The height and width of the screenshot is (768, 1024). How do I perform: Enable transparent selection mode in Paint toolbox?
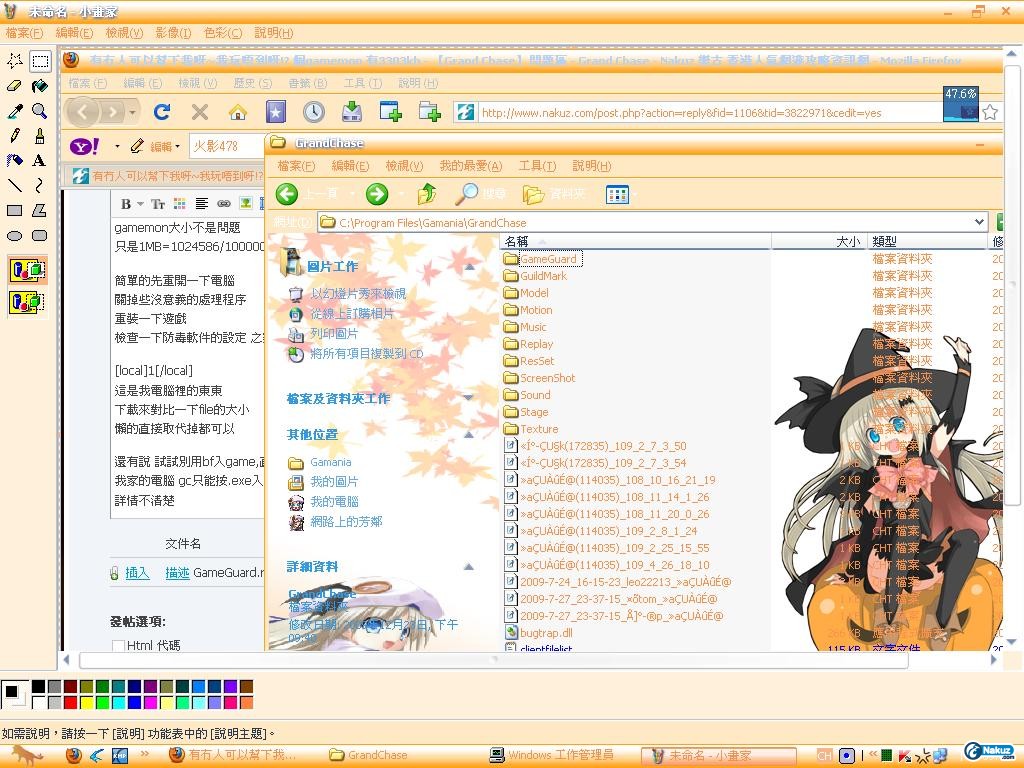click(27, 302)
